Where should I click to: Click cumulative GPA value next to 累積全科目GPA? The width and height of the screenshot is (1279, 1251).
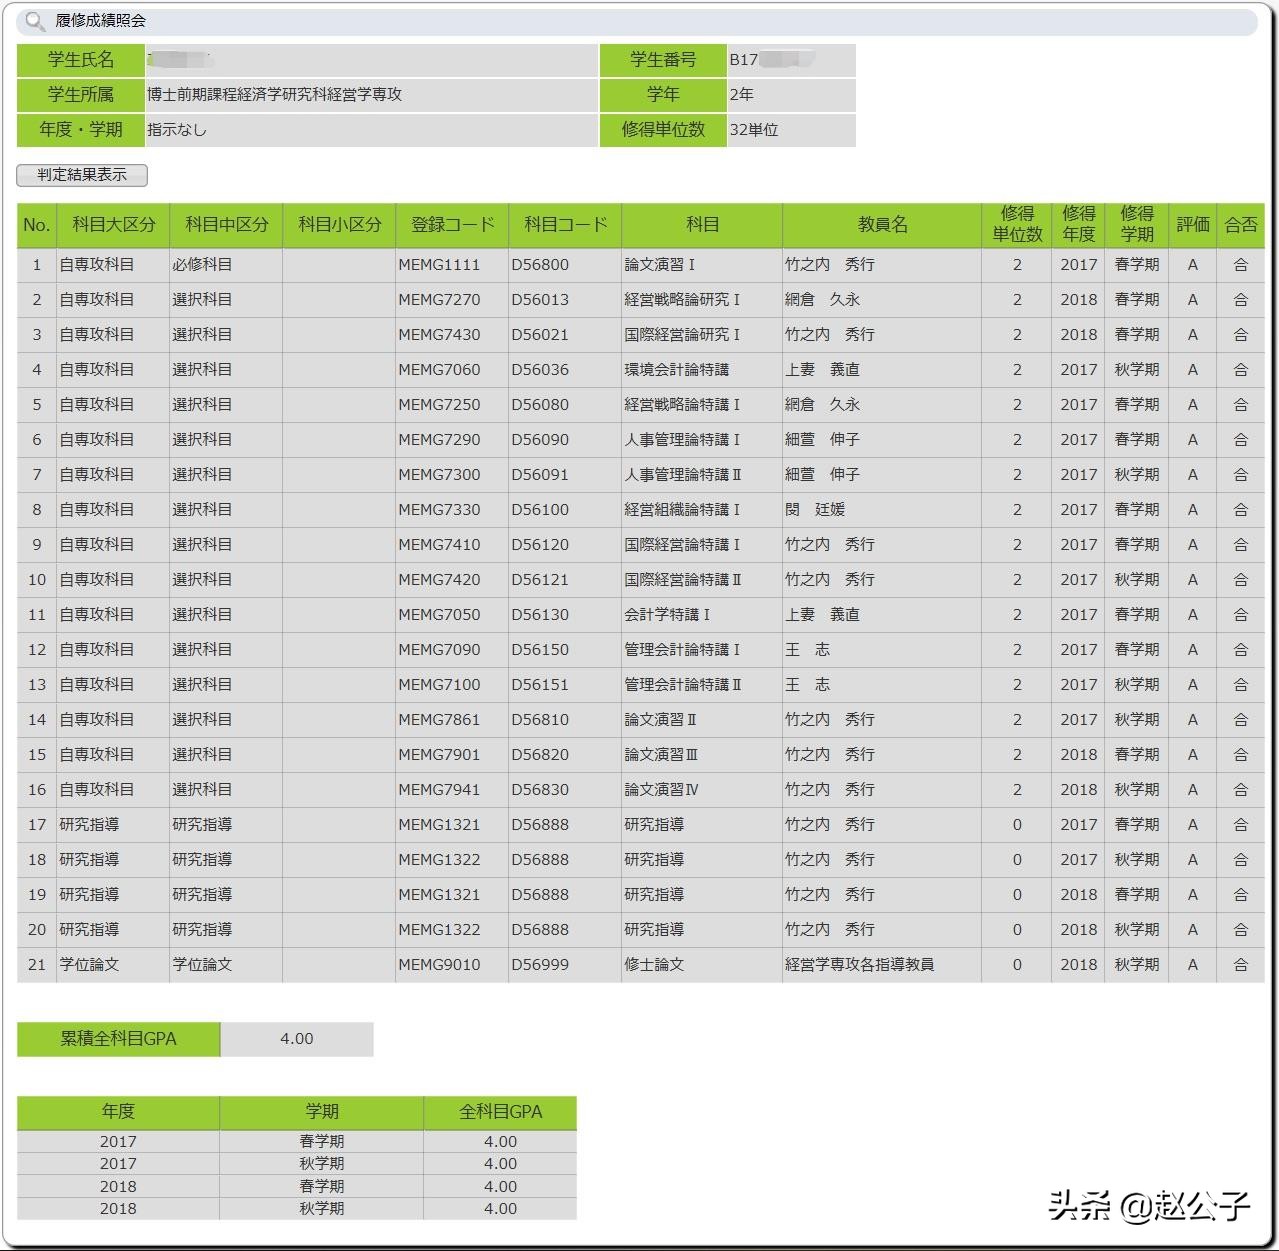pos(297,1039)
